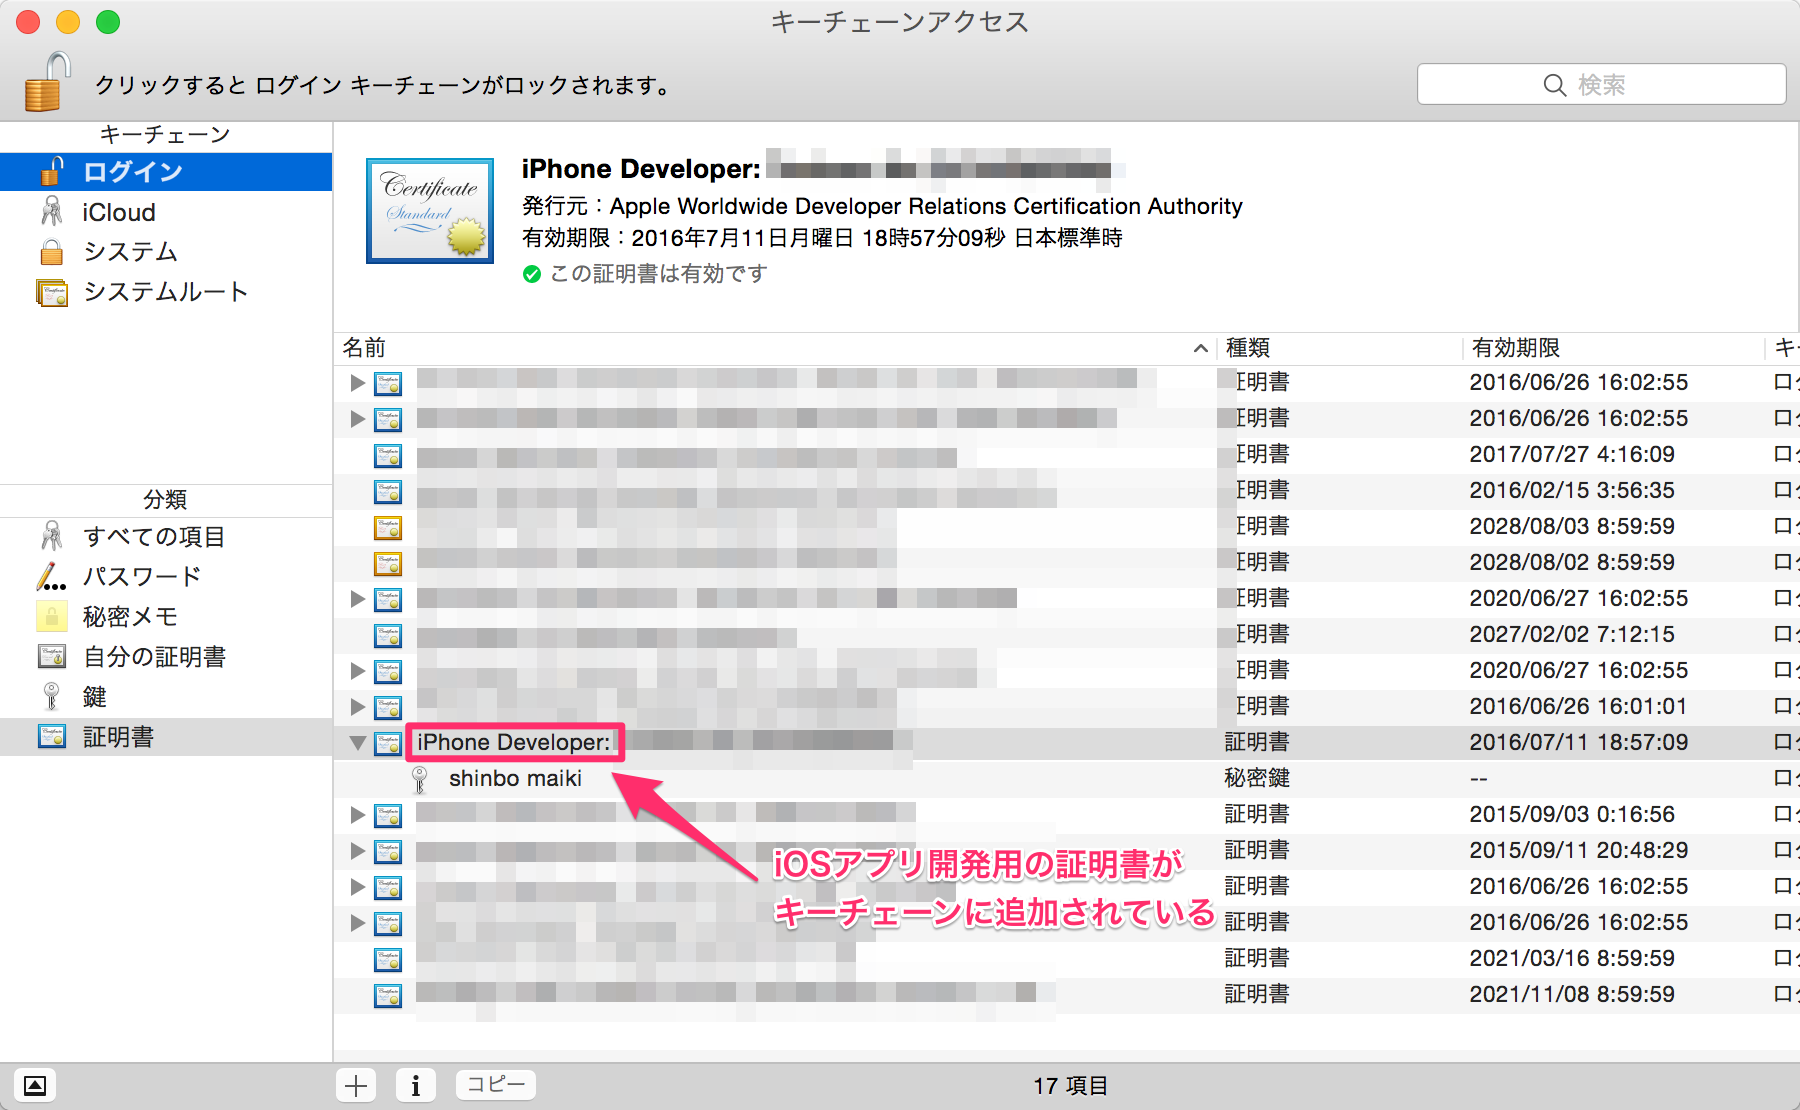Open item info with the i button
Viewport: 1800px width, 1110px height.
point(416,1085)
